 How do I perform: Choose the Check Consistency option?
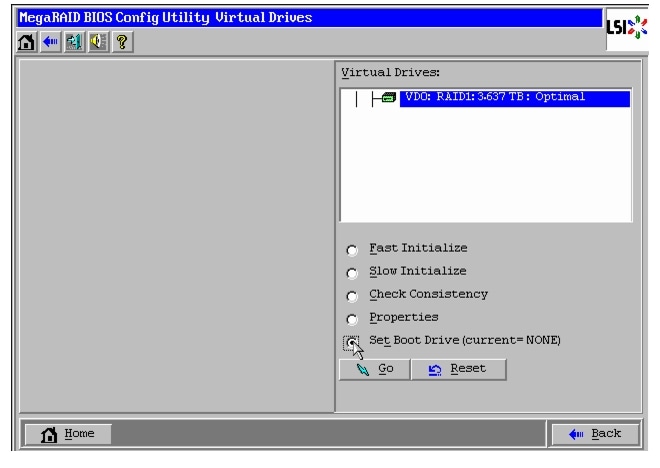pos(352,296)
